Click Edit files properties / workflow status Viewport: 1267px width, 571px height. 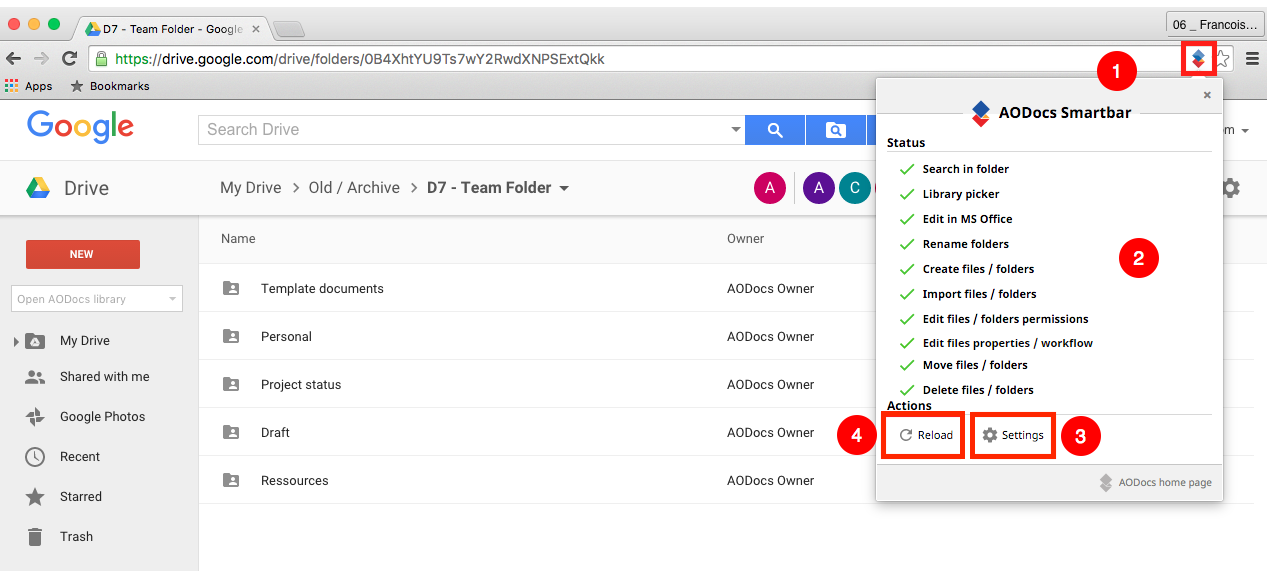coord(996,343)
